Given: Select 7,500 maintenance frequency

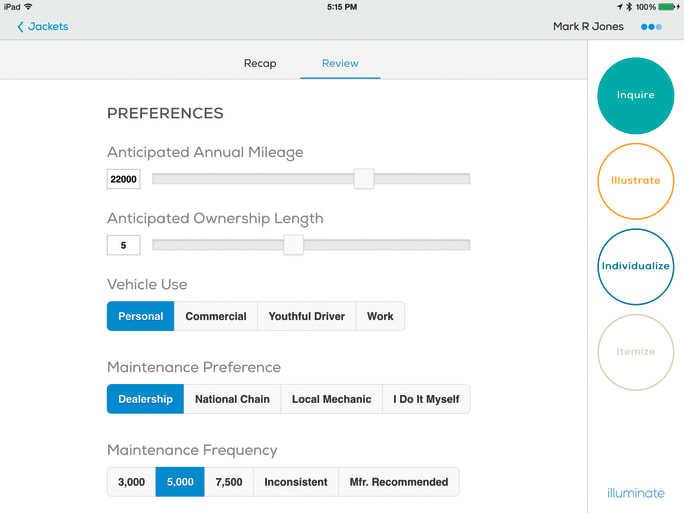Looking at the screenshot, I should [x=229, y=482].
